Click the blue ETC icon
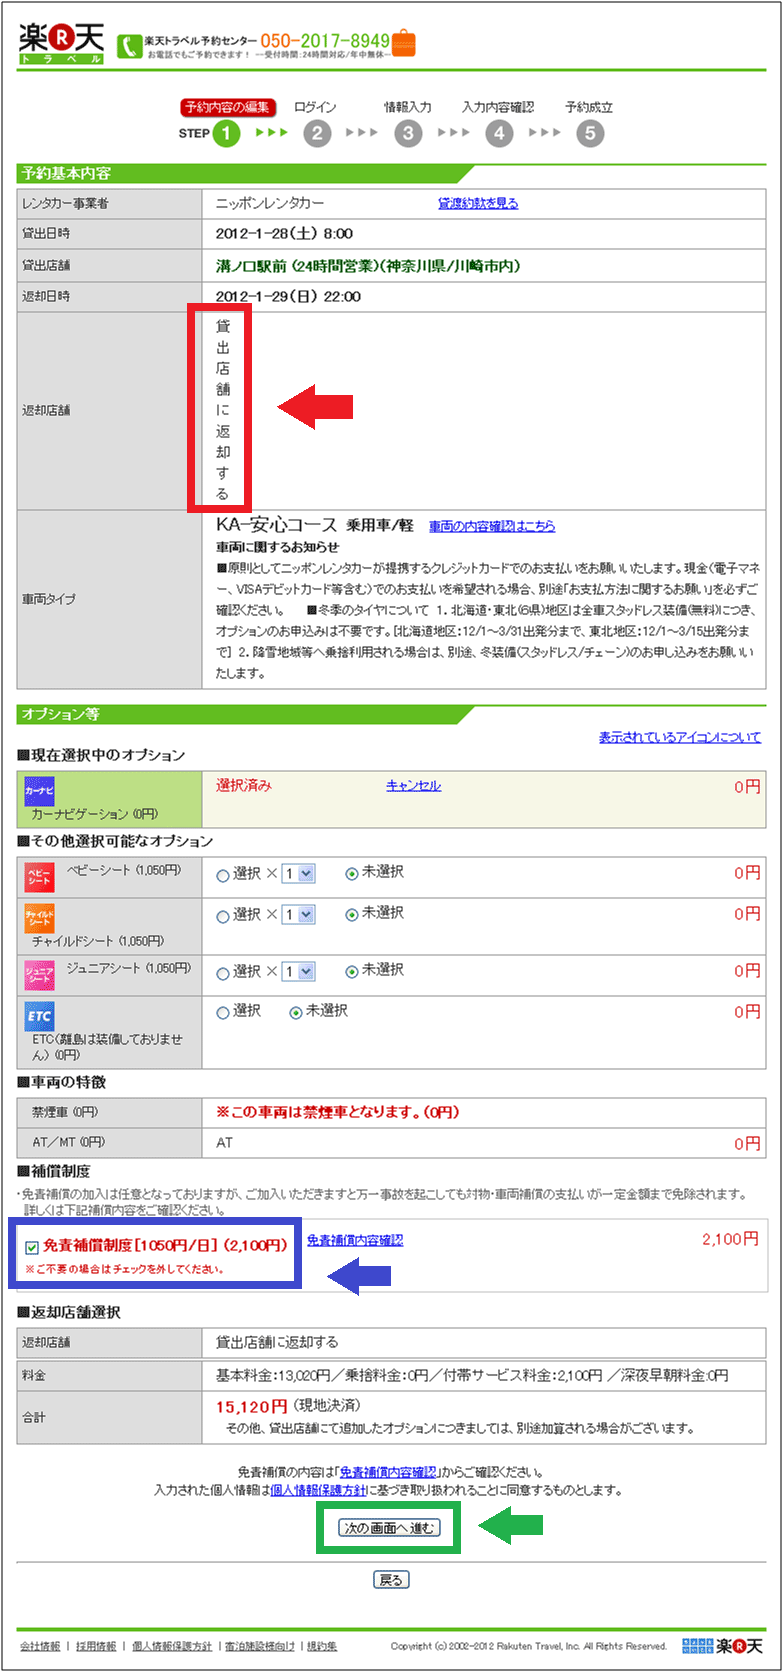Viewport: 783px width, 1672px height. tap(39, 1016)
